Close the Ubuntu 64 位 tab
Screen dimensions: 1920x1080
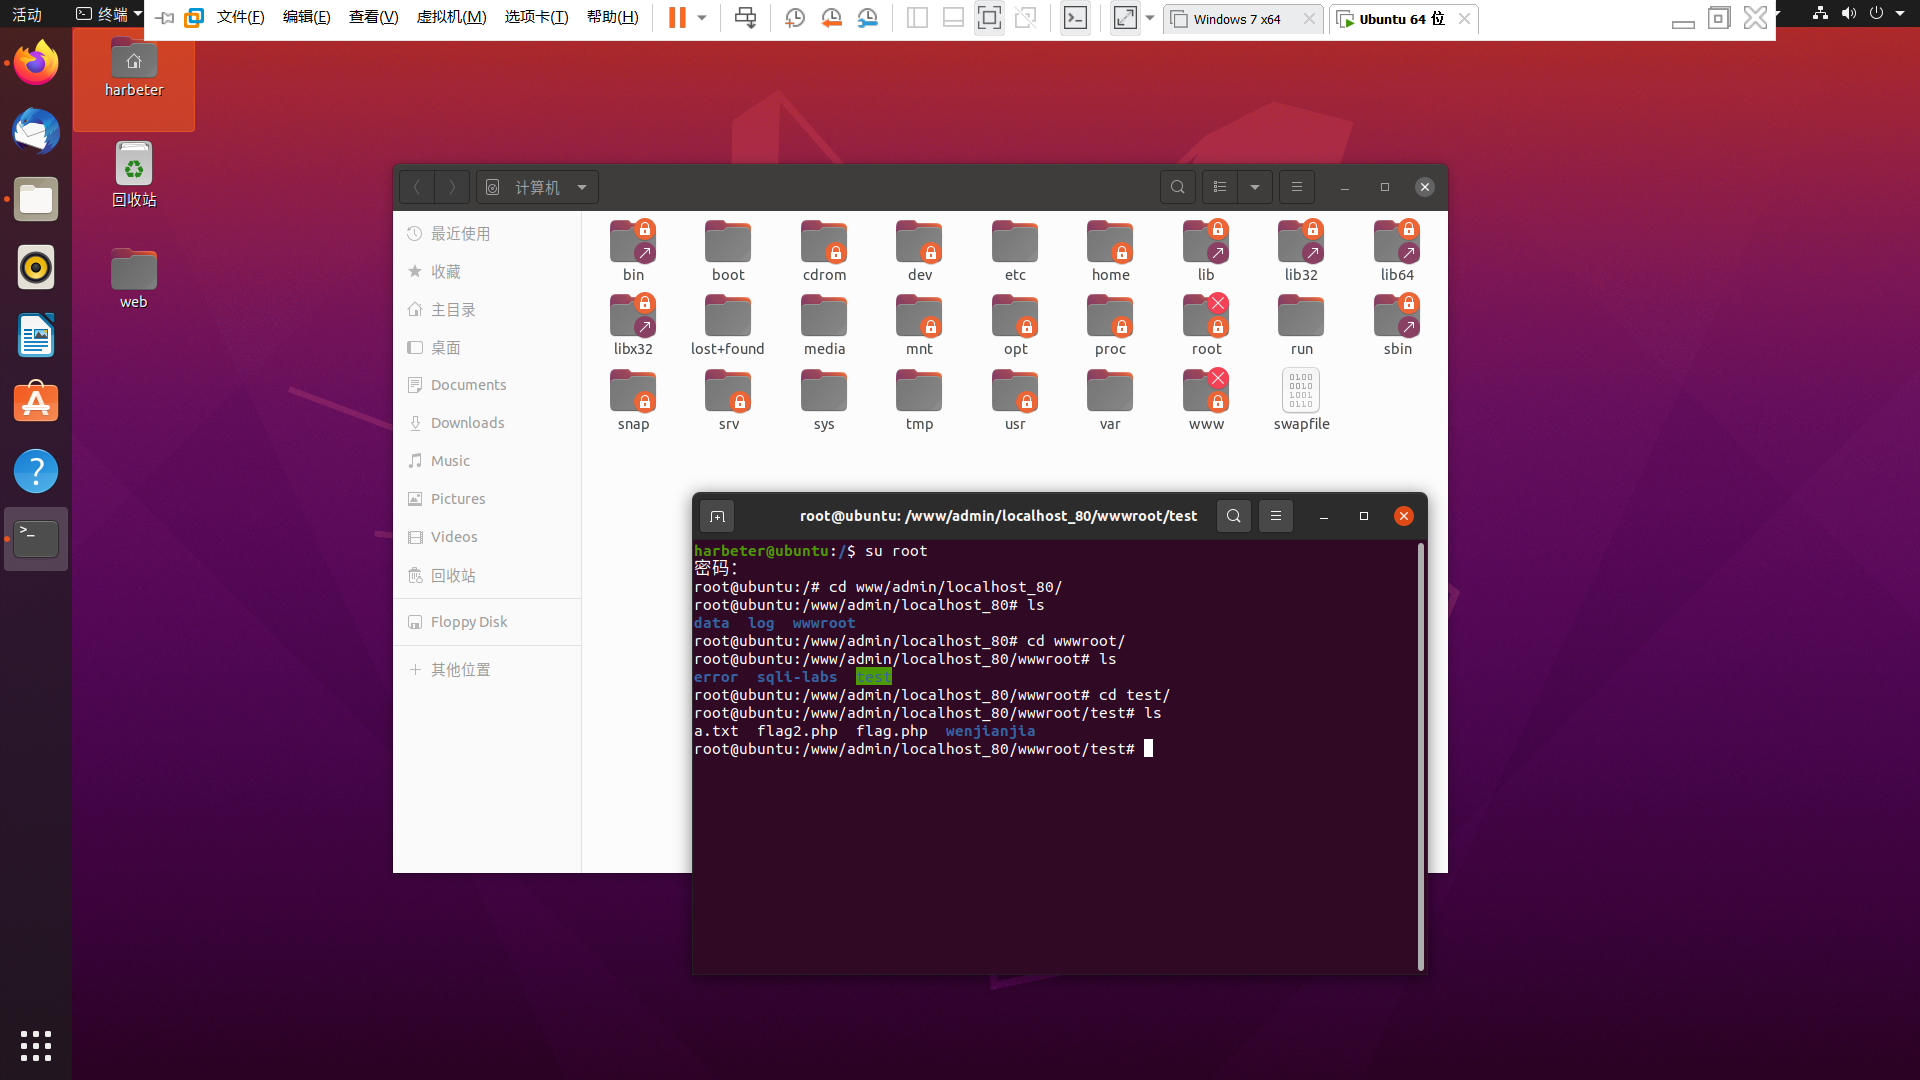[1464, 19]
